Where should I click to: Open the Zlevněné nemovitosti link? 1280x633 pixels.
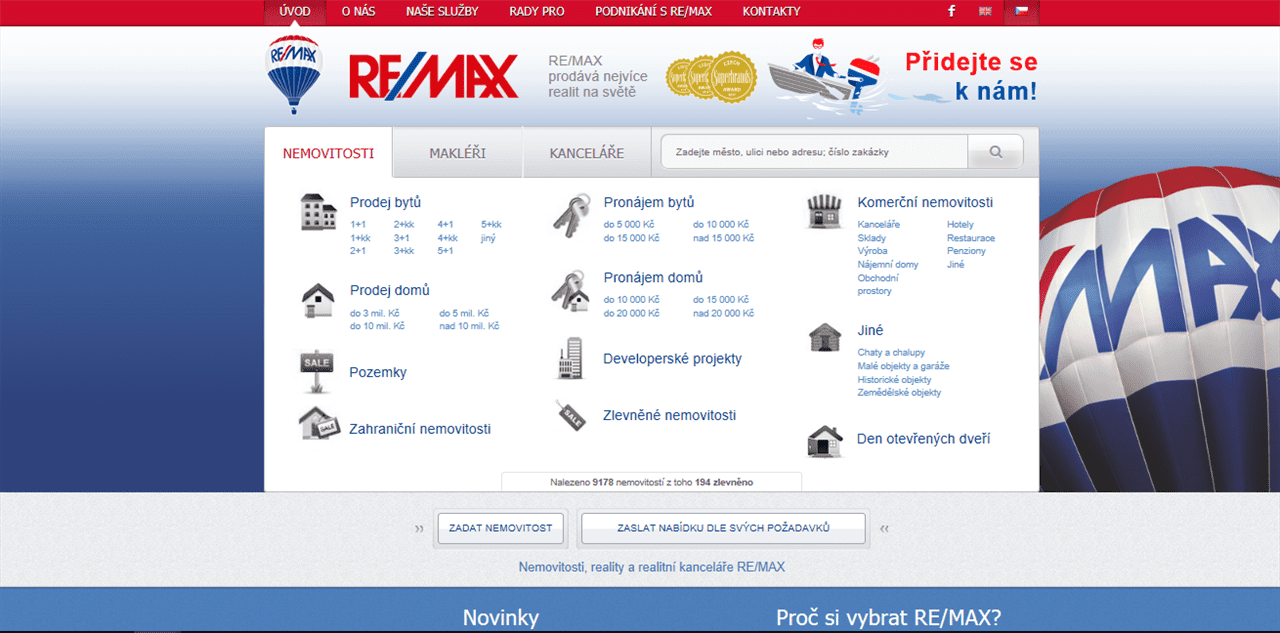click(x=670, y=415)
